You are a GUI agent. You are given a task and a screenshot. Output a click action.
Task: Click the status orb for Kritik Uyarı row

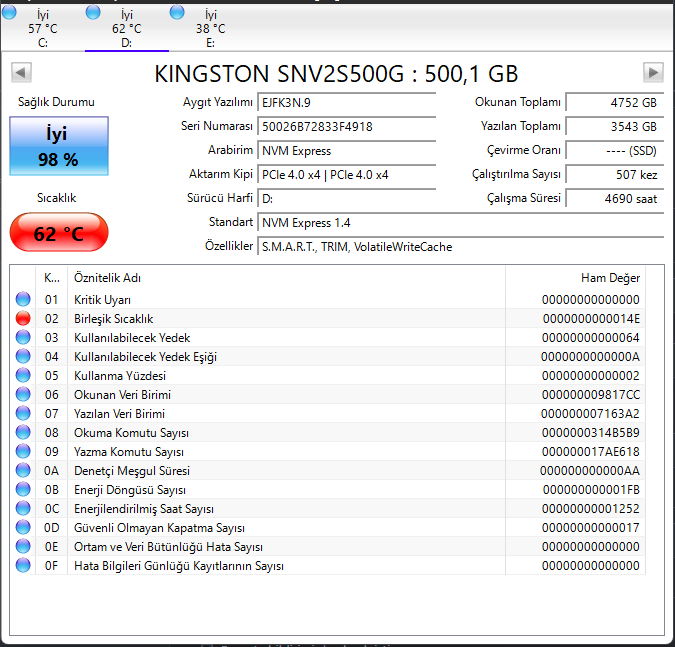(23, 299)
